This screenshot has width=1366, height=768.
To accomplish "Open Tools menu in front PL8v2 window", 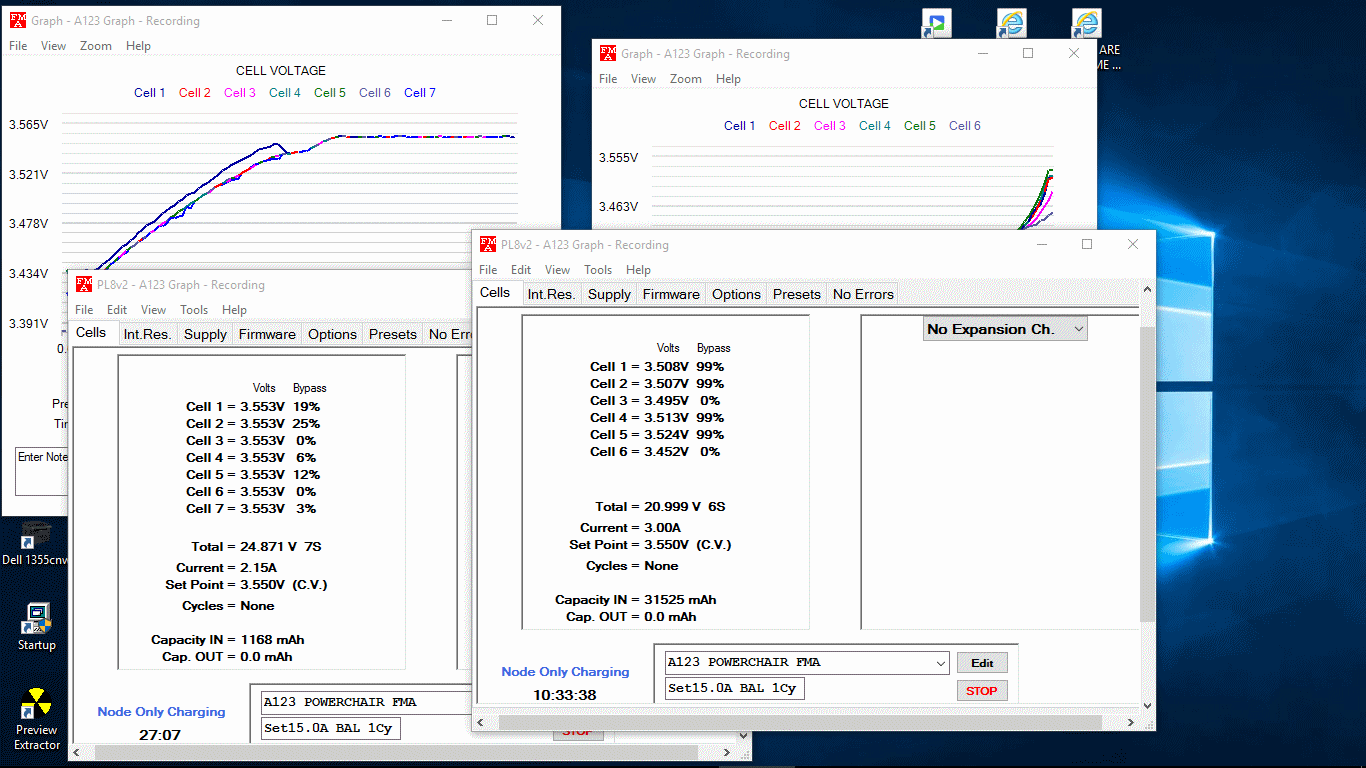I will click(598, 270).
